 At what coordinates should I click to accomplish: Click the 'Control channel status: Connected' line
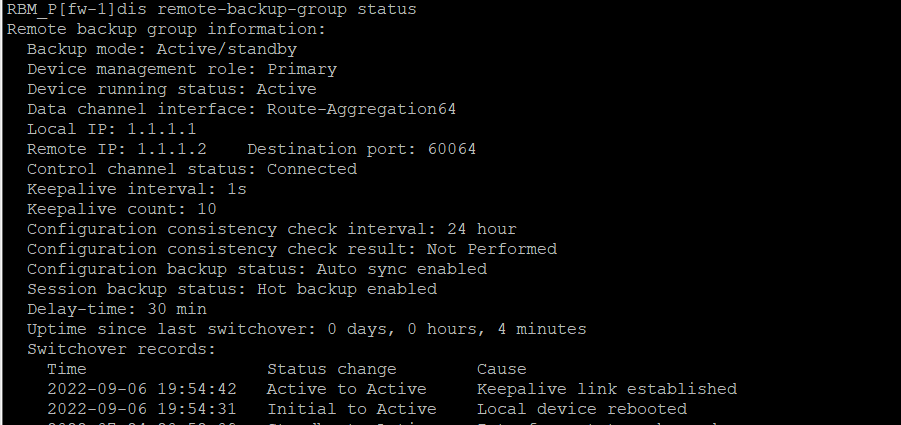(x=191, y=169)
